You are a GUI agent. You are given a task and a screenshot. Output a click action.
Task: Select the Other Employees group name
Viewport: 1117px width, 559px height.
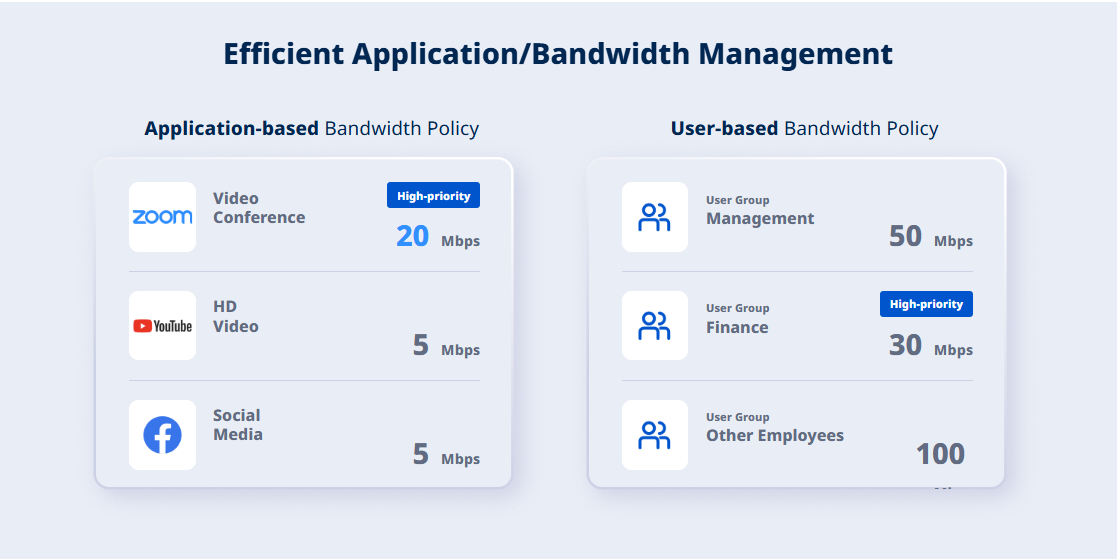click(774, 436)
